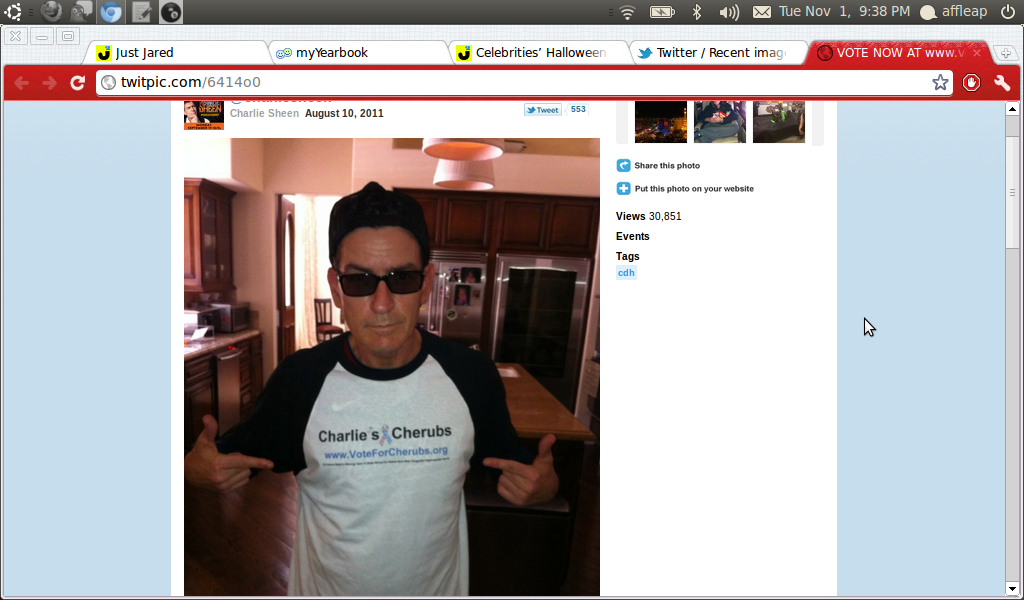Viewport: 1024px width, 600px height.
Task: Click the main Charlie's Cherubs photo
Action: (392, 367)
